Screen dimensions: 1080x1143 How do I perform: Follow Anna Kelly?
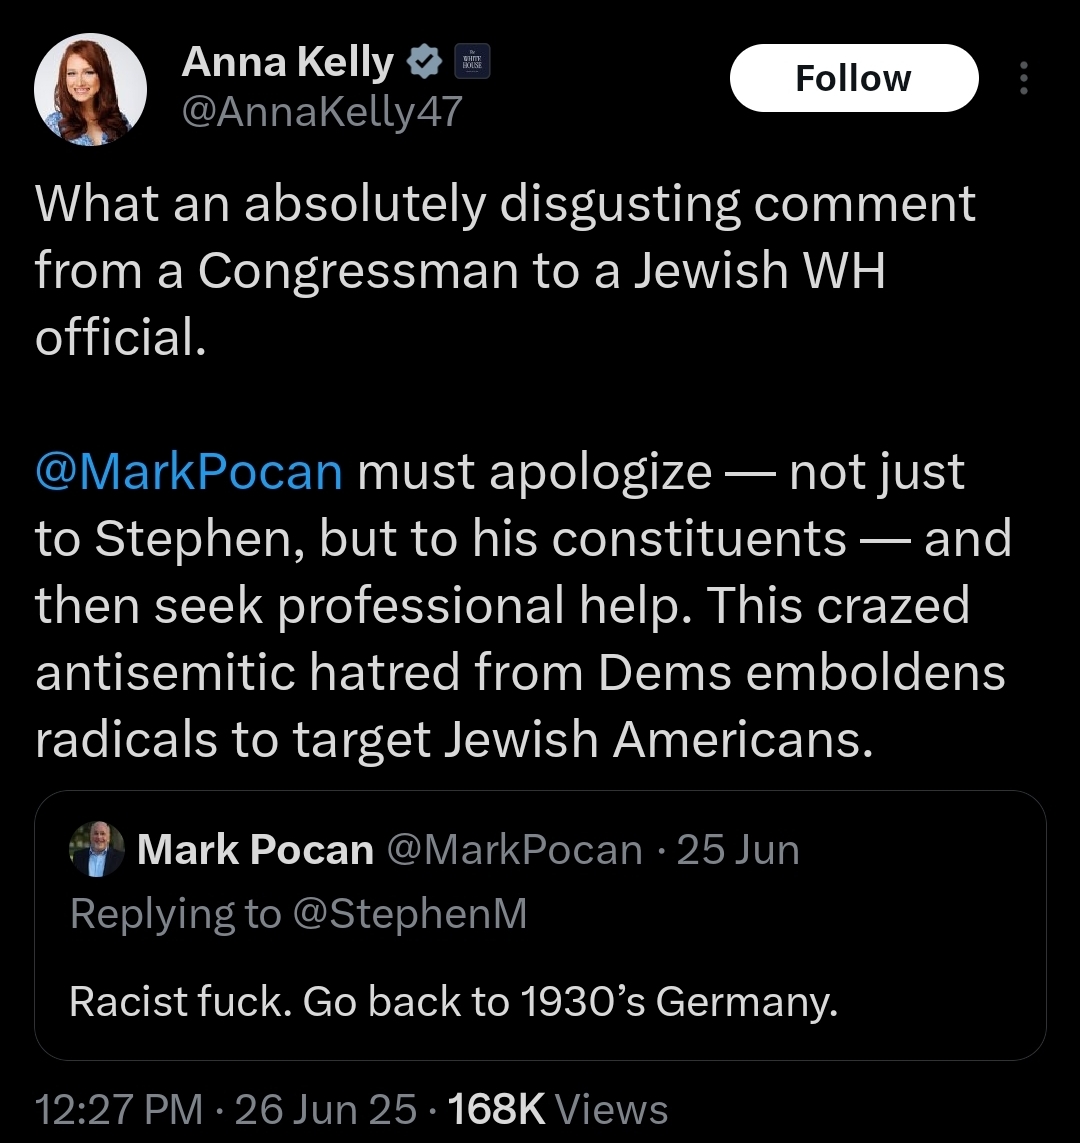854,78
